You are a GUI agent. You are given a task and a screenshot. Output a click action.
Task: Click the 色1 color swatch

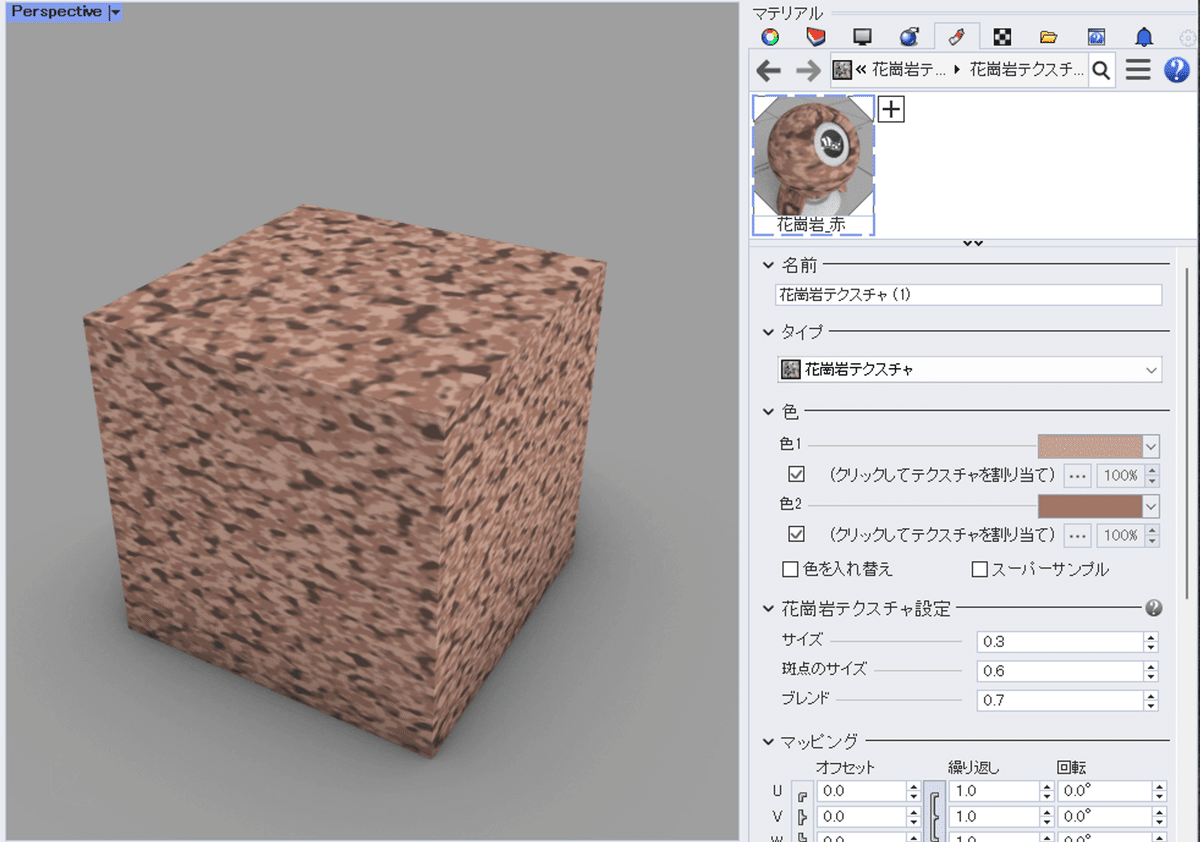(1089, 446)
